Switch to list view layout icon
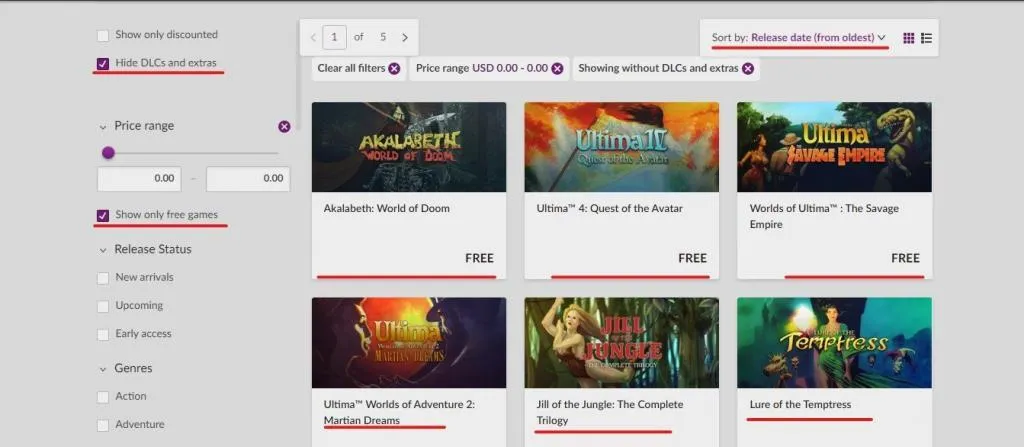The image size is (1024, 447). click(926, 38)
